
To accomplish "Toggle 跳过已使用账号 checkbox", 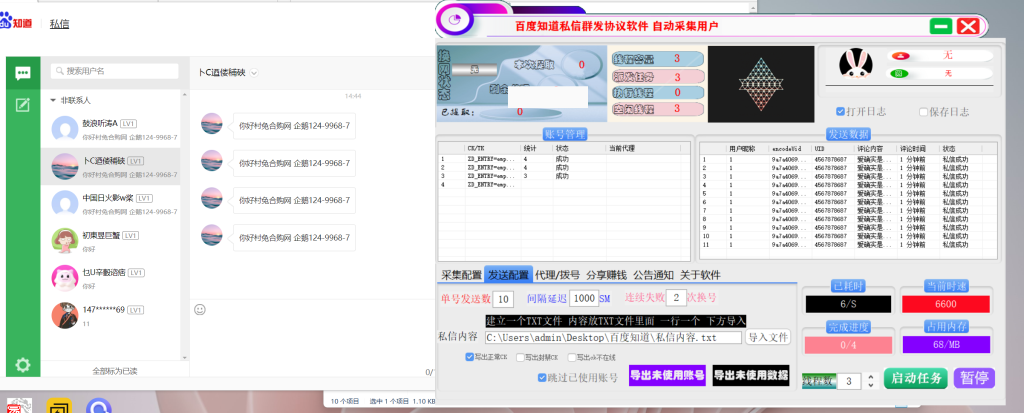I will click(x=543, y=378).
